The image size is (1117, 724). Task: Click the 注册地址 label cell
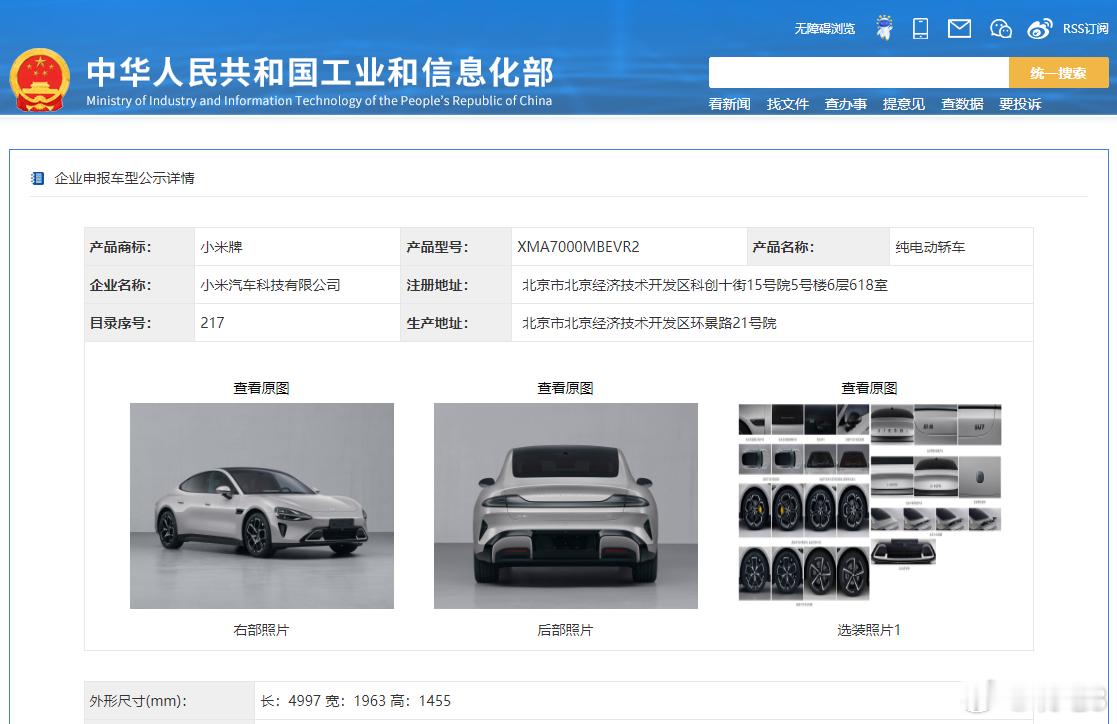[x=456, y=285]
